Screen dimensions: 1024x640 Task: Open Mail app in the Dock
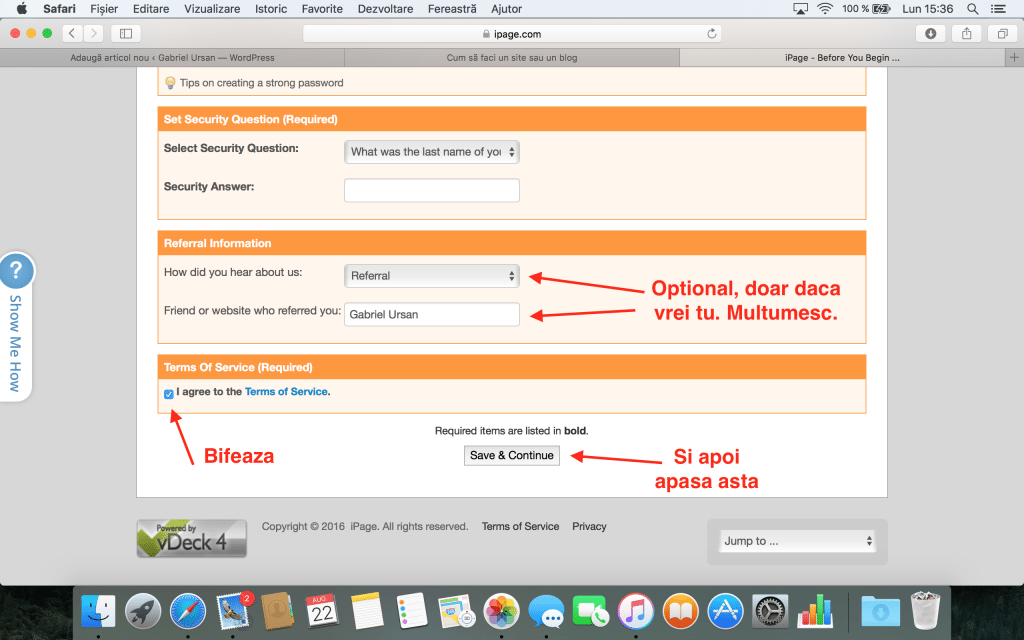232,612
